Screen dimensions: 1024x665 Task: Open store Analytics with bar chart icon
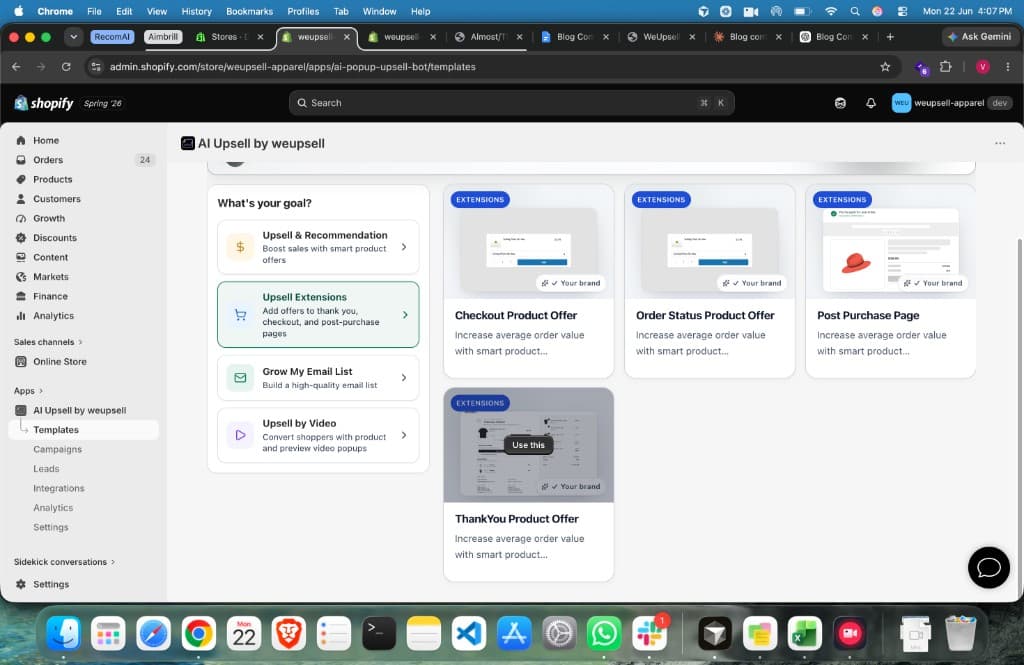(x=53, y=316)
